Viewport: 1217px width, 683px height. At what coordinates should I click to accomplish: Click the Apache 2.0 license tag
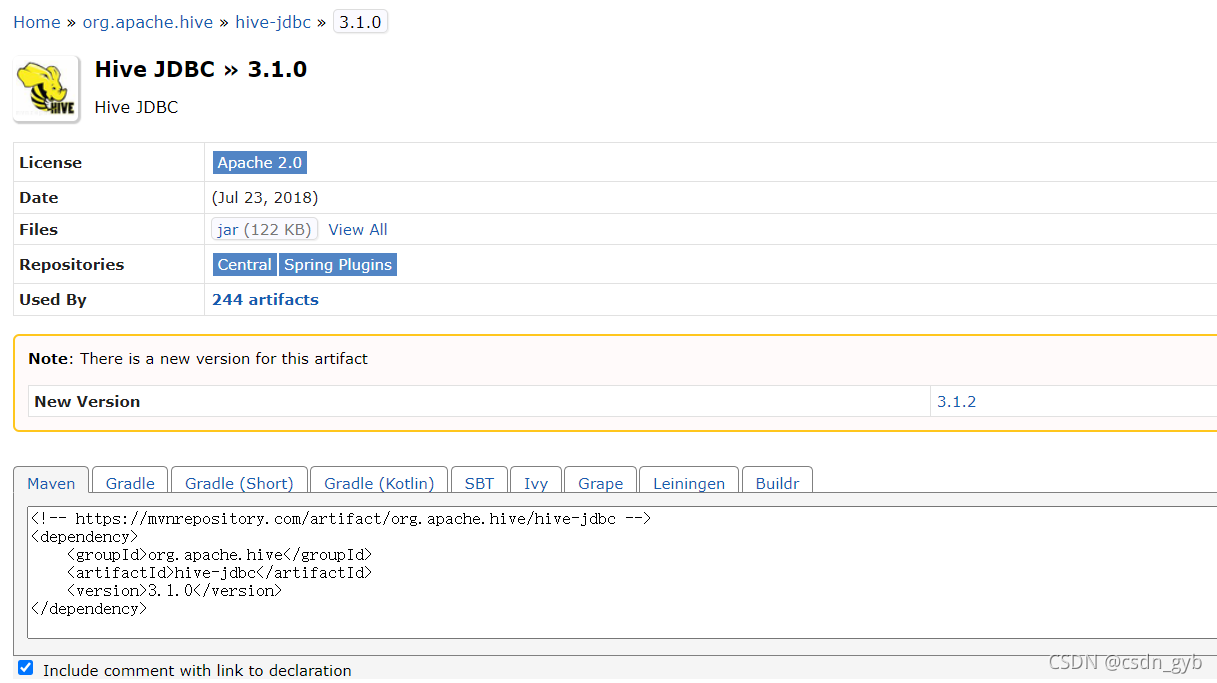[260, 162]
